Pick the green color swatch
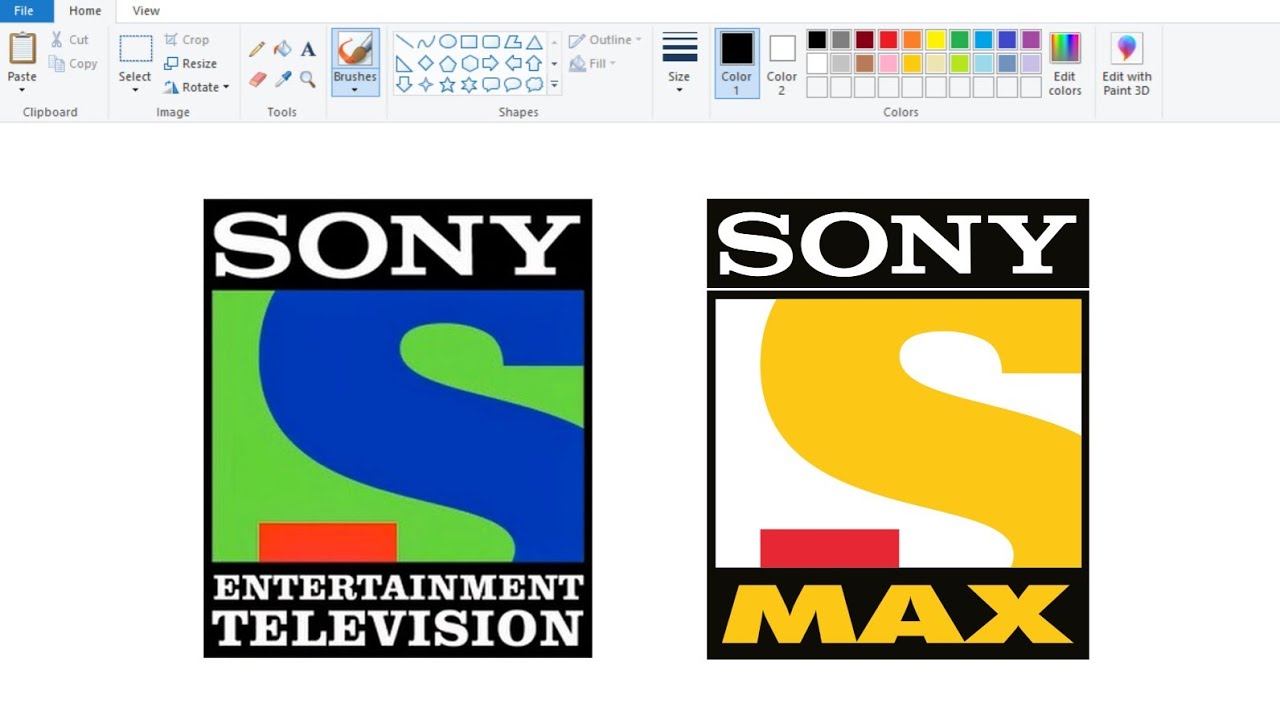The height and width of the screenshot is (720, 1280). tap(960, 40)
